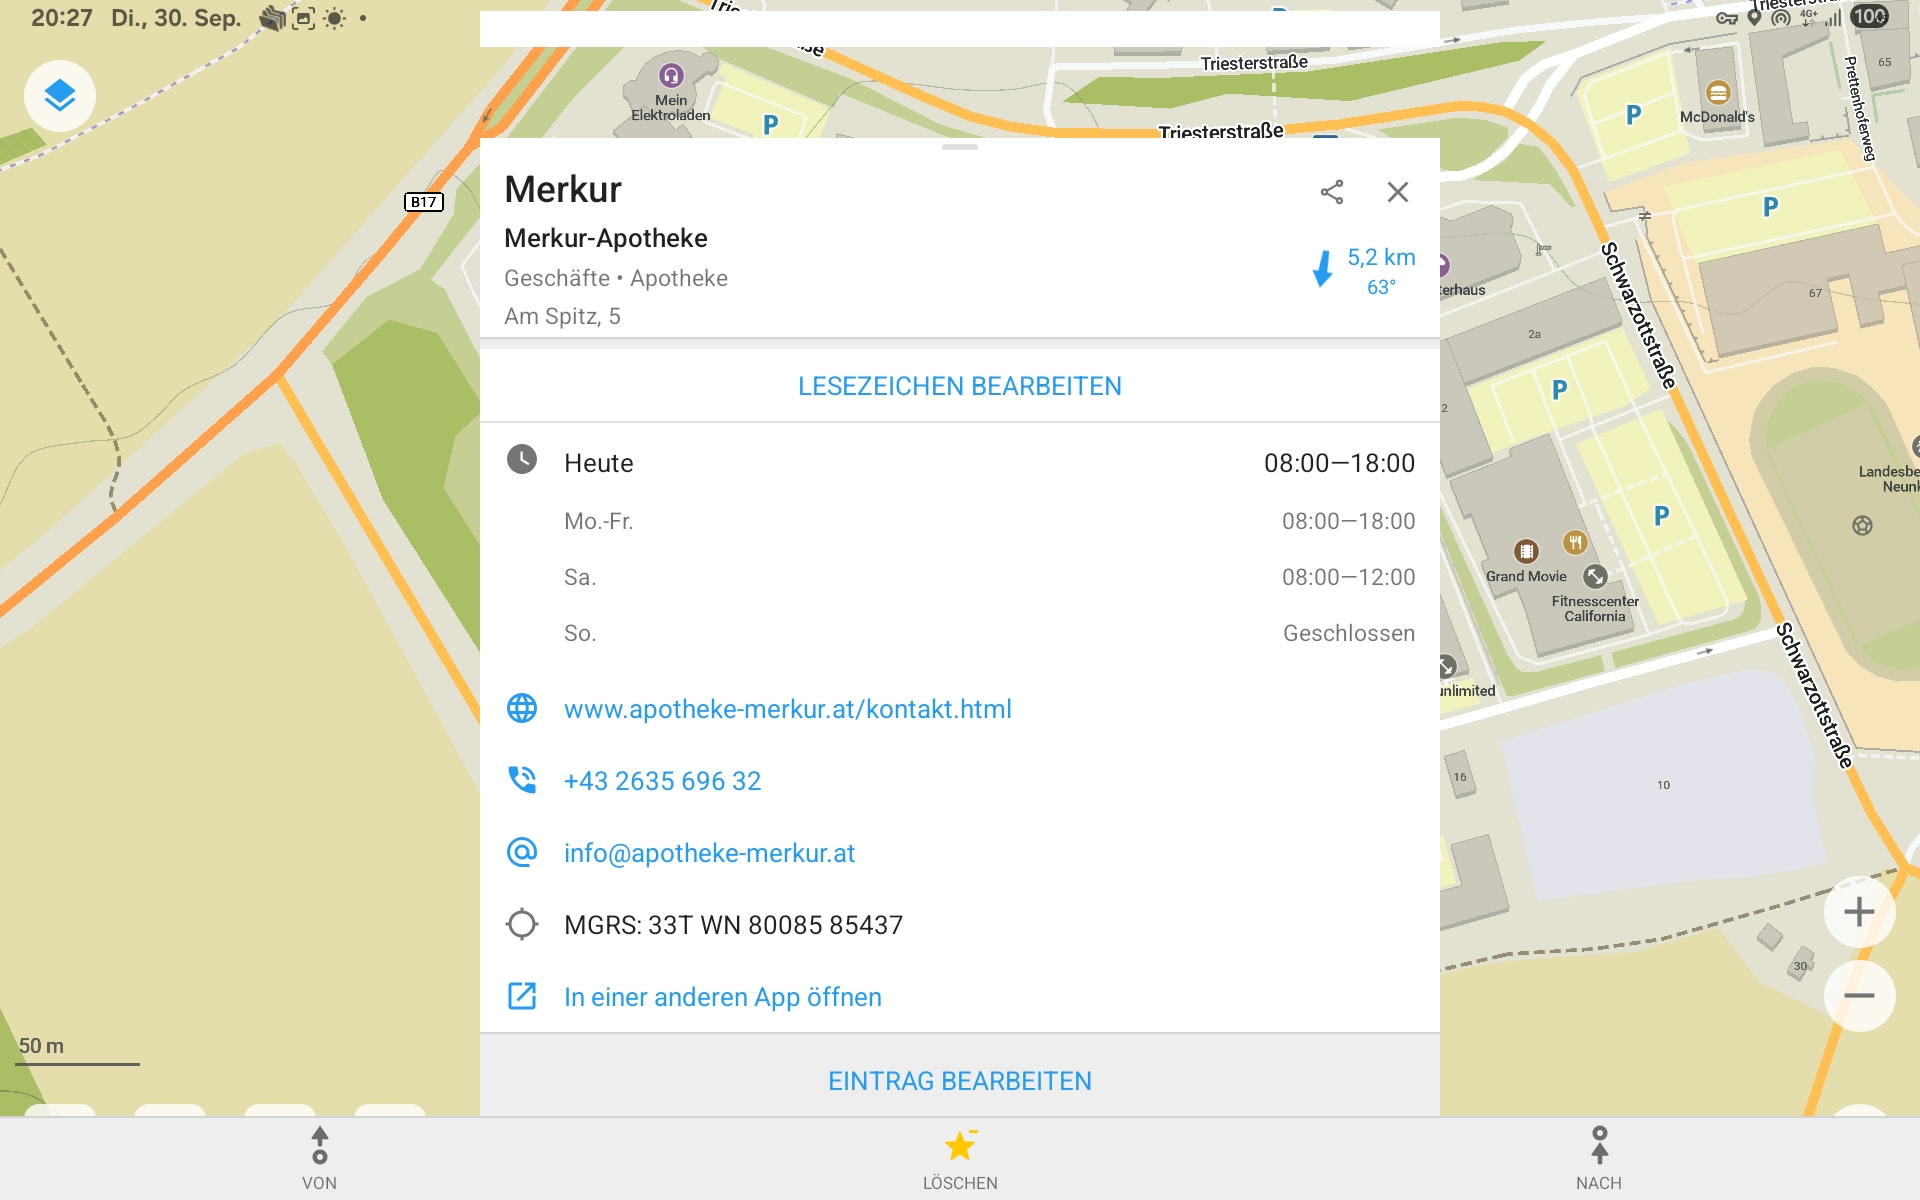The height and width of the screenshot is (1200, 1920).
Task: Select the Grand Movie cinema marker
Action: pos(1526,551)
